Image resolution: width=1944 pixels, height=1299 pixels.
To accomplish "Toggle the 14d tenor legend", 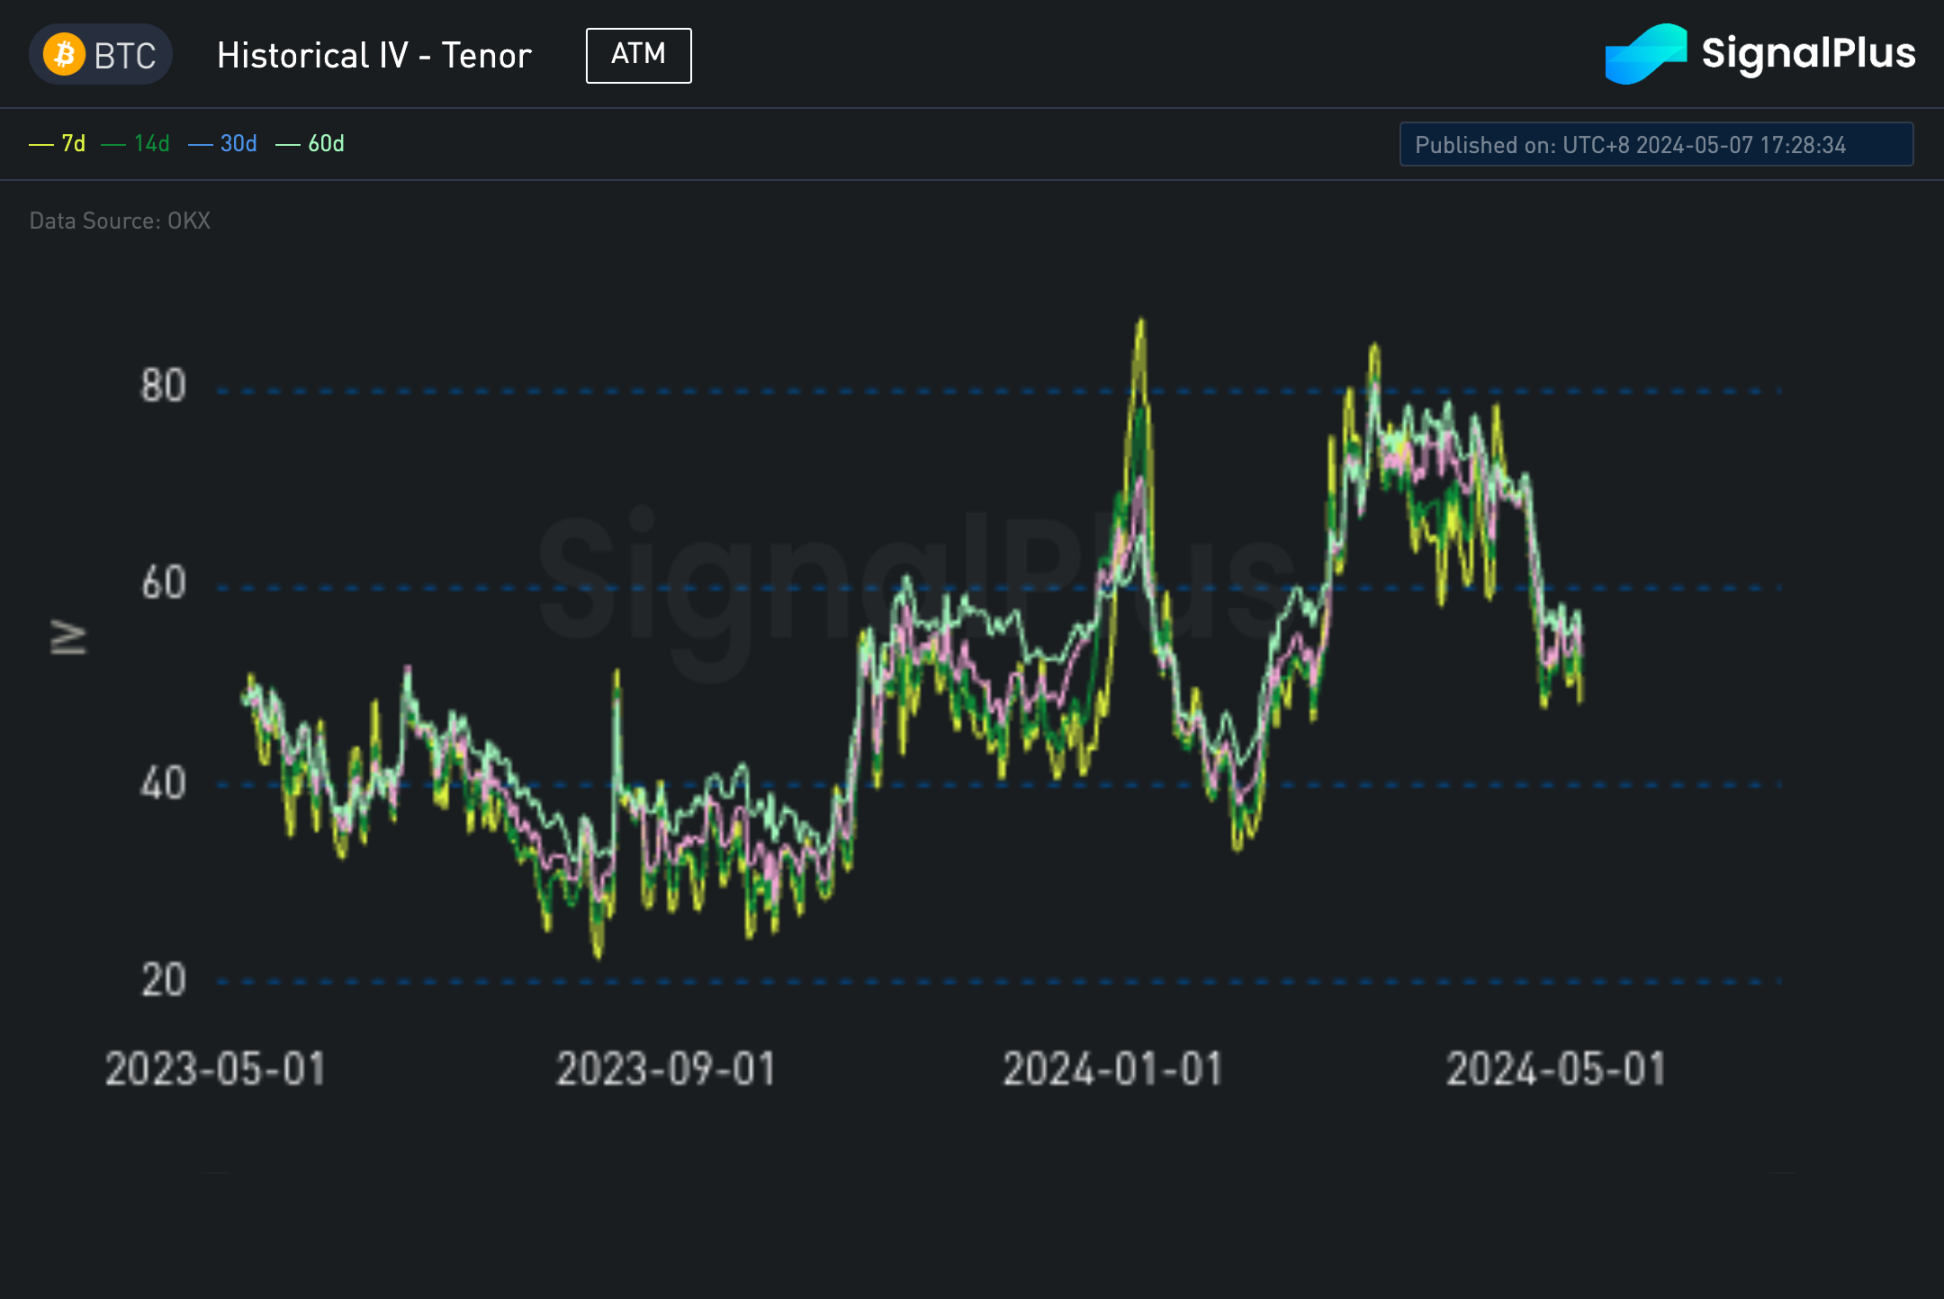I will pos(136,144).
